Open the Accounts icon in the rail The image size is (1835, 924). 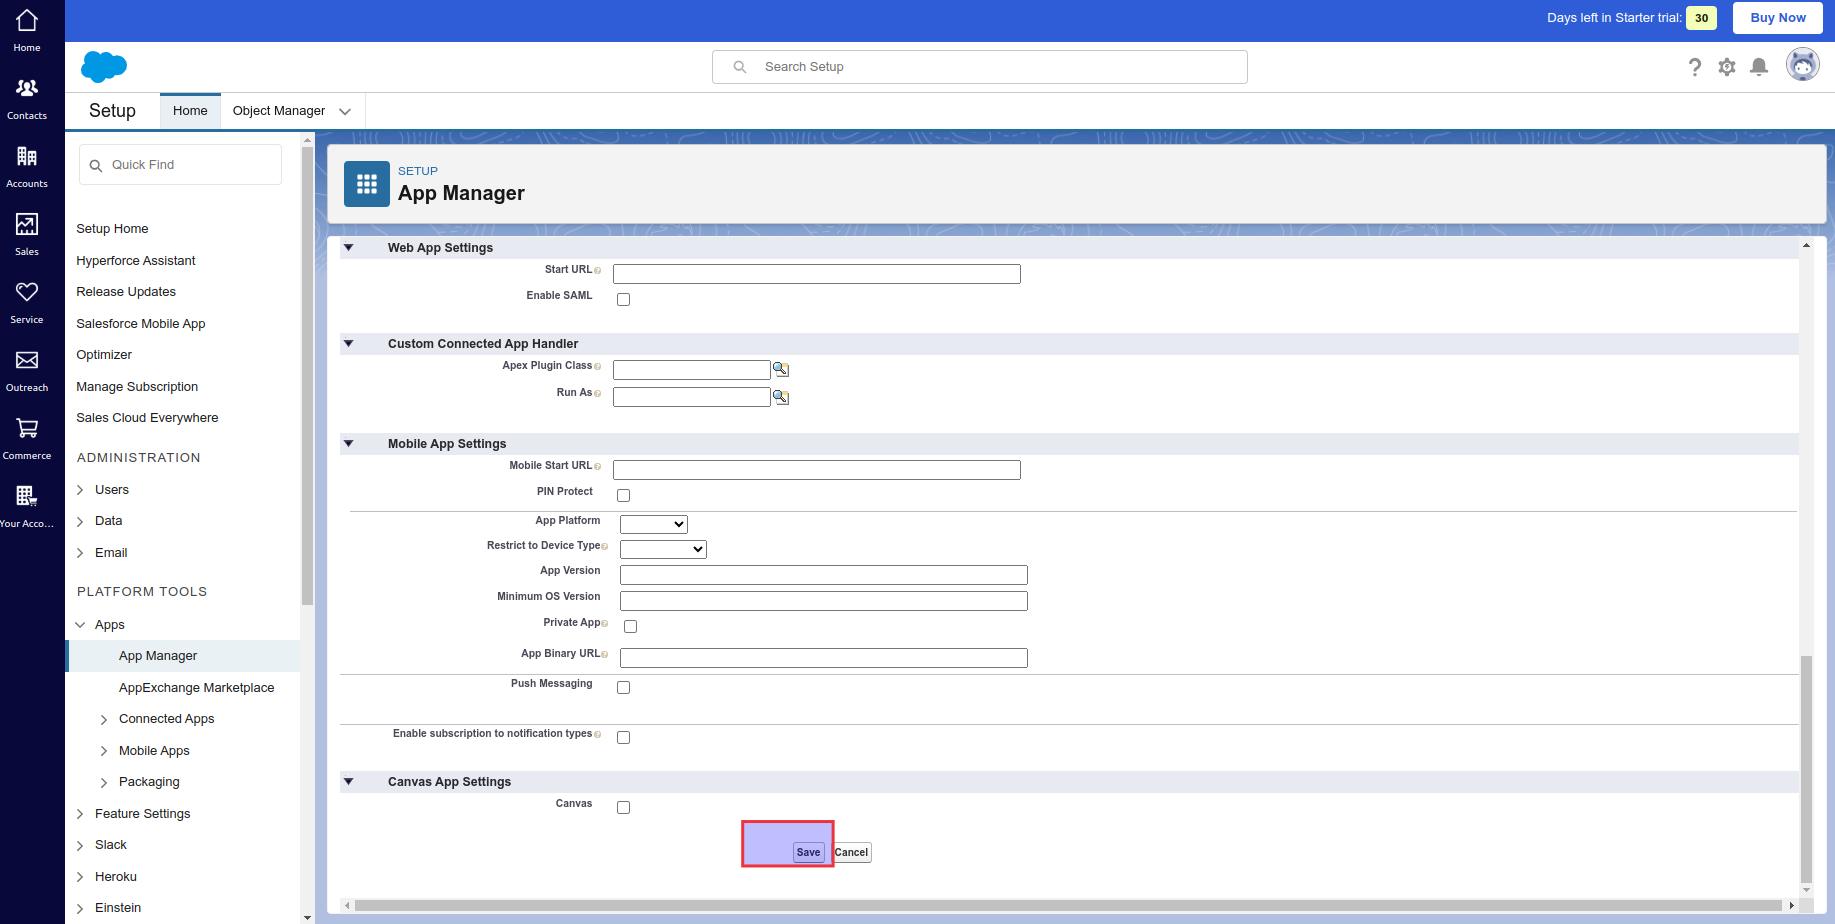point(27,166)
